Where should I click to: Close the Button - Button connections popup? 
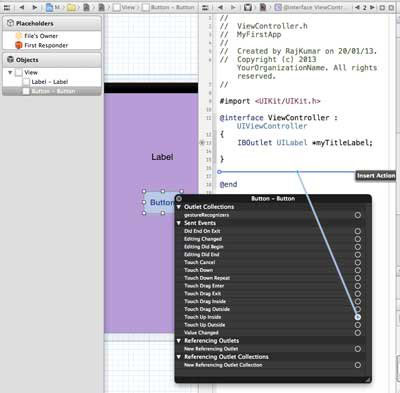click(x=179, y=199)
